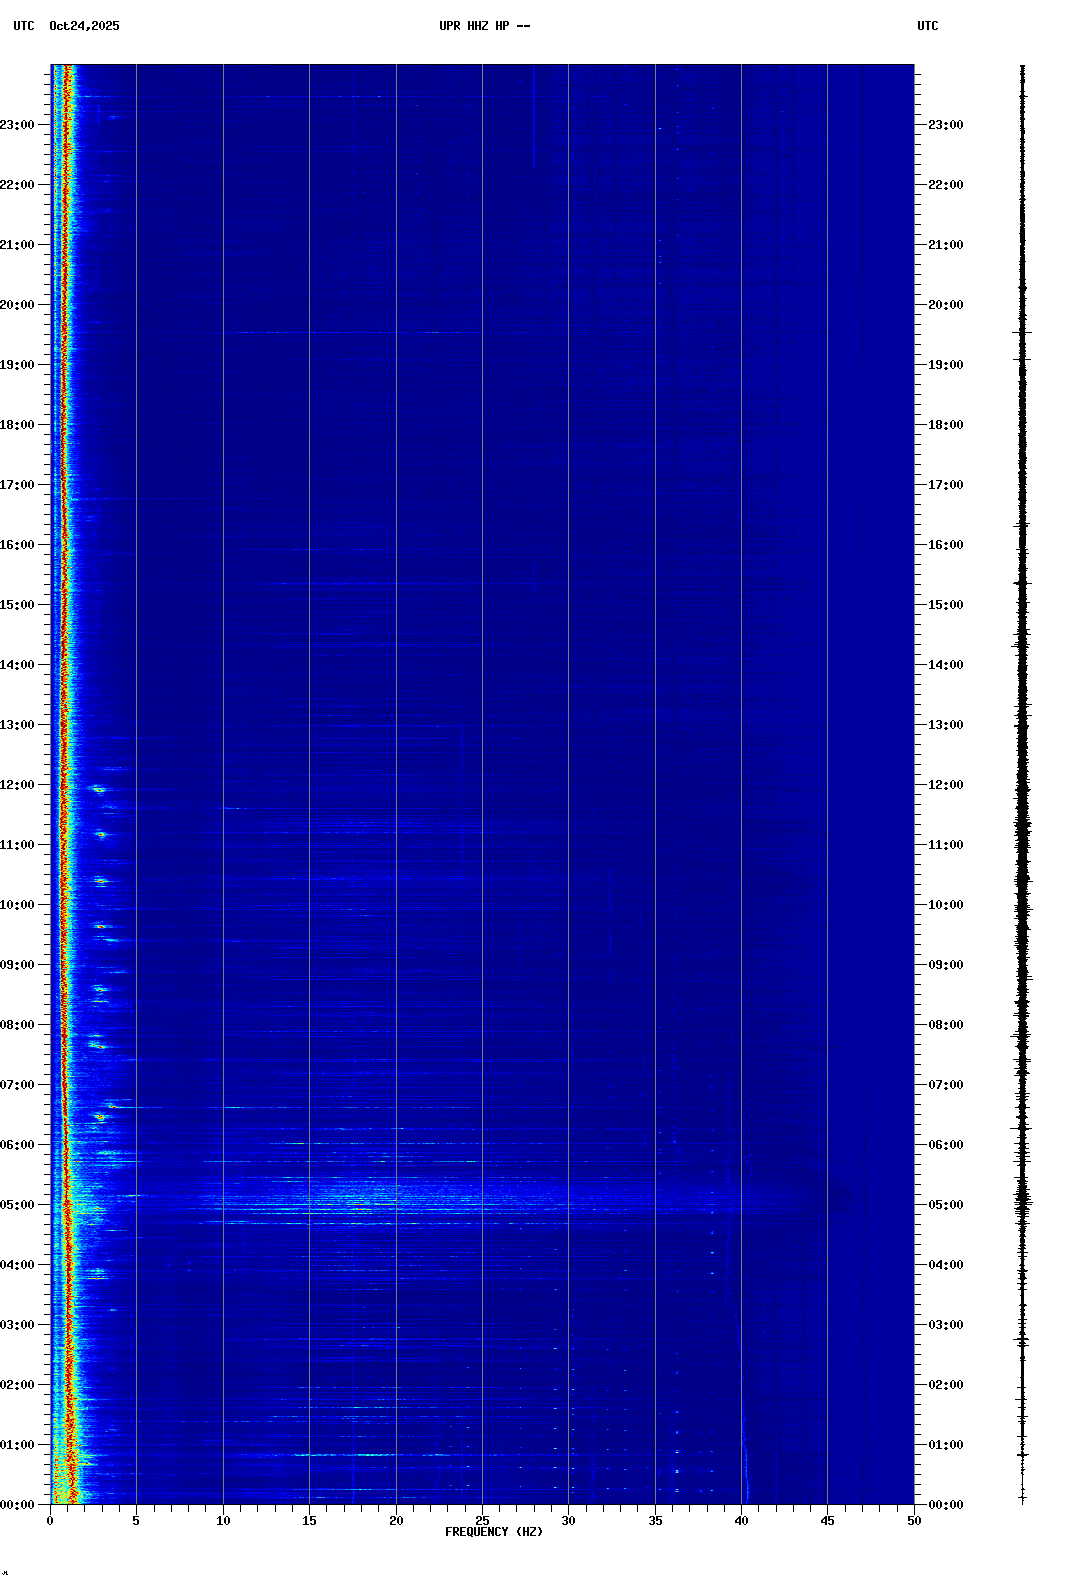This screenshot has width=1066, height=1584.
Task: Click the Oct24,2025 date label
Action: [84, 26]
